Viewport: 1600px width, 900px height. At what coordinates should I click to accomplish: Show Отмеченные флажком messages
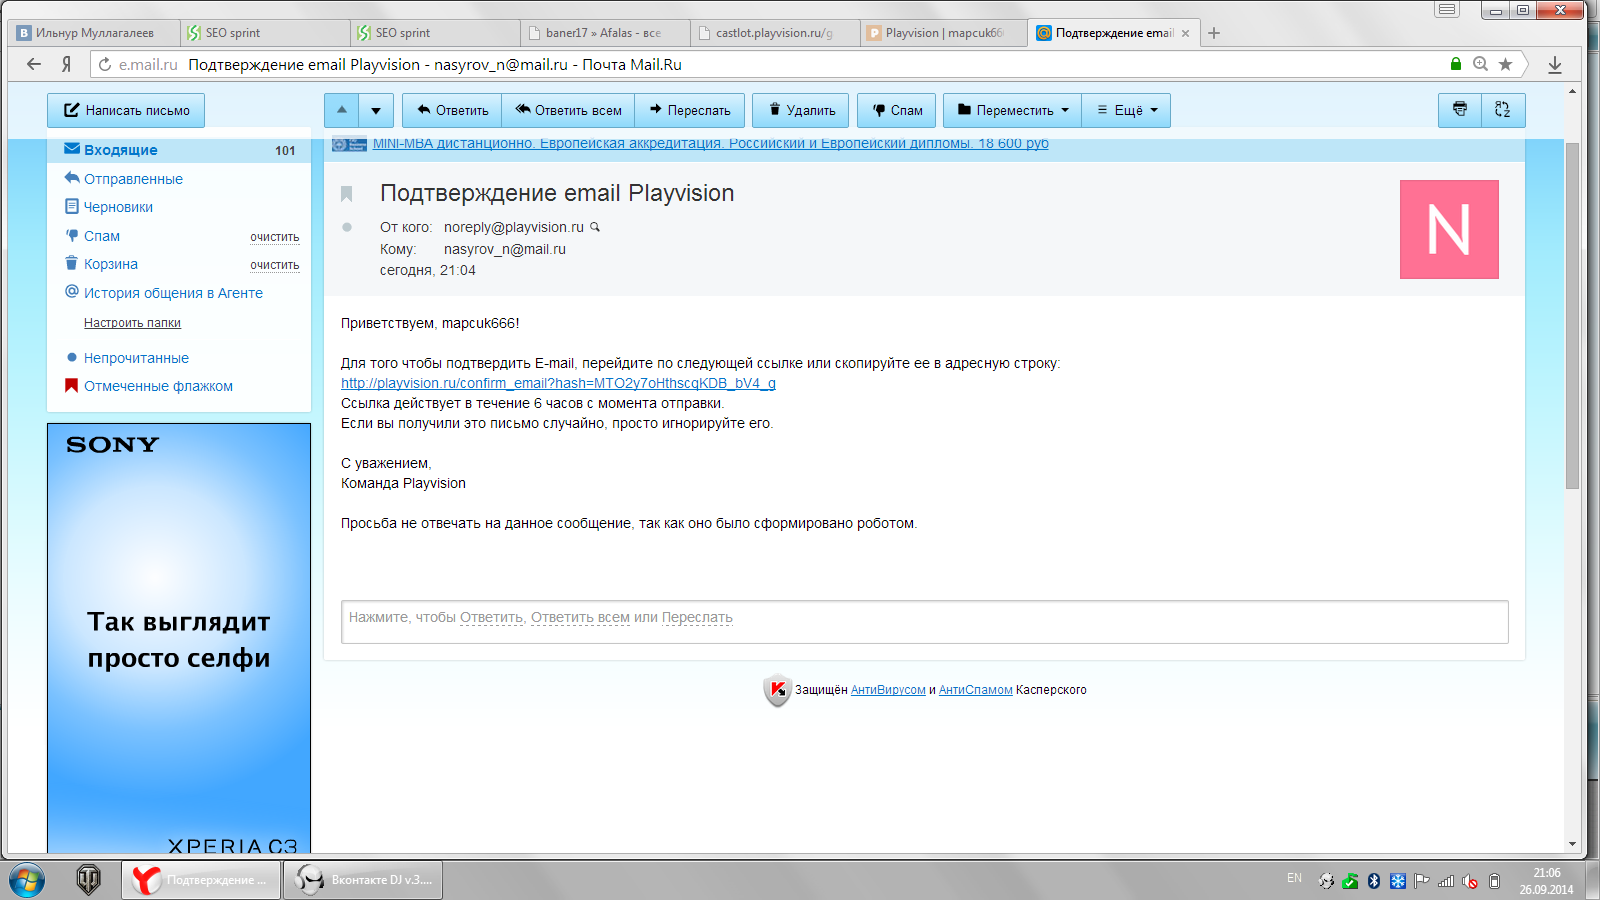(x=158, y=386)
